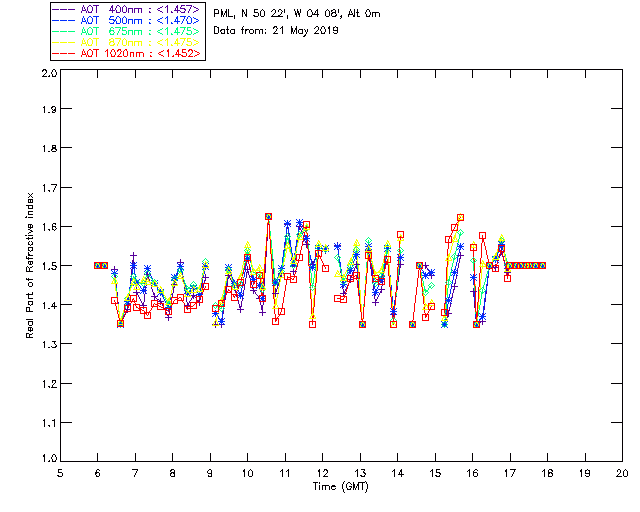Click the 1.7 y-axis tick label
The height and width of the screenshot is (512, 640).
(49, 188)
